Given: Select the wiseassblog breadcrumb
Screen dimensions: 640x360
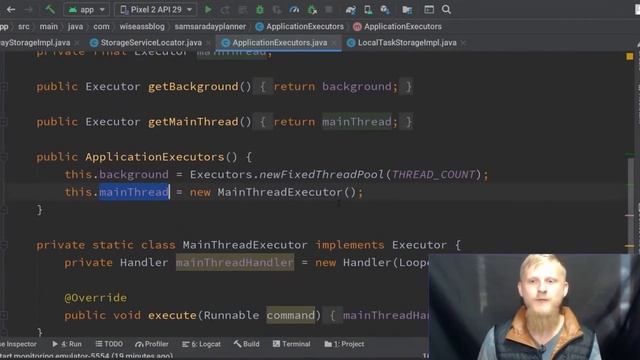Looking at the screenshot, I should pos(142,27).
